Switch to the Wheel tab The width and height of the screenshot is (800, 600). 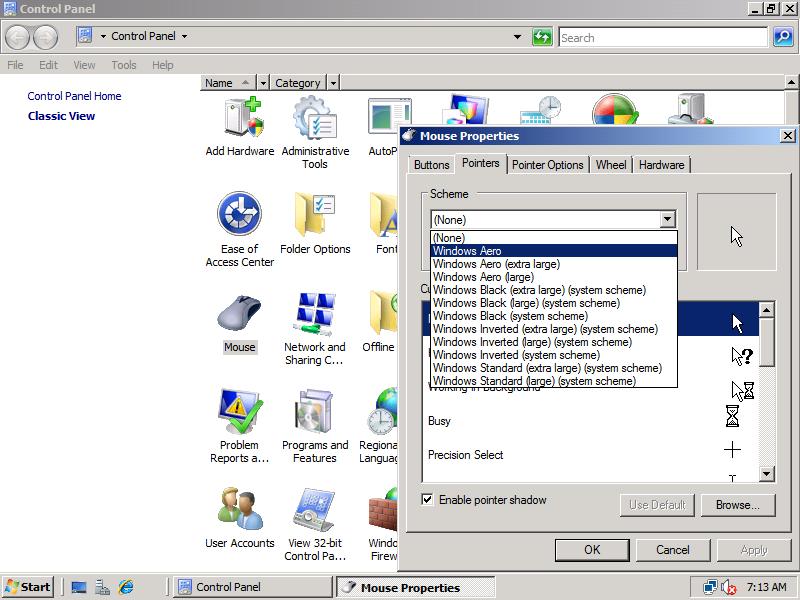click(x=611, y=165)
